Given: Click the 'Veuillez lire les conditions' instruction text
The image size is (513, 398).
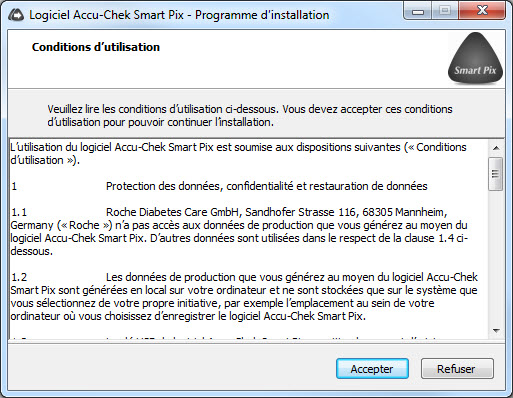Looking at the screenshot, I should coord(250,116).
